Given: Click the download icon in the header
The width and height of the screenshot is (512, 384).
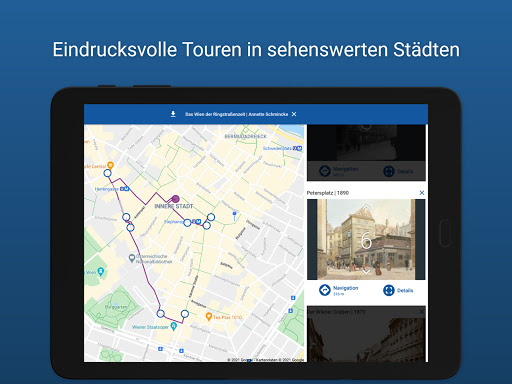Looking at the screenshot, I should 173,114.
